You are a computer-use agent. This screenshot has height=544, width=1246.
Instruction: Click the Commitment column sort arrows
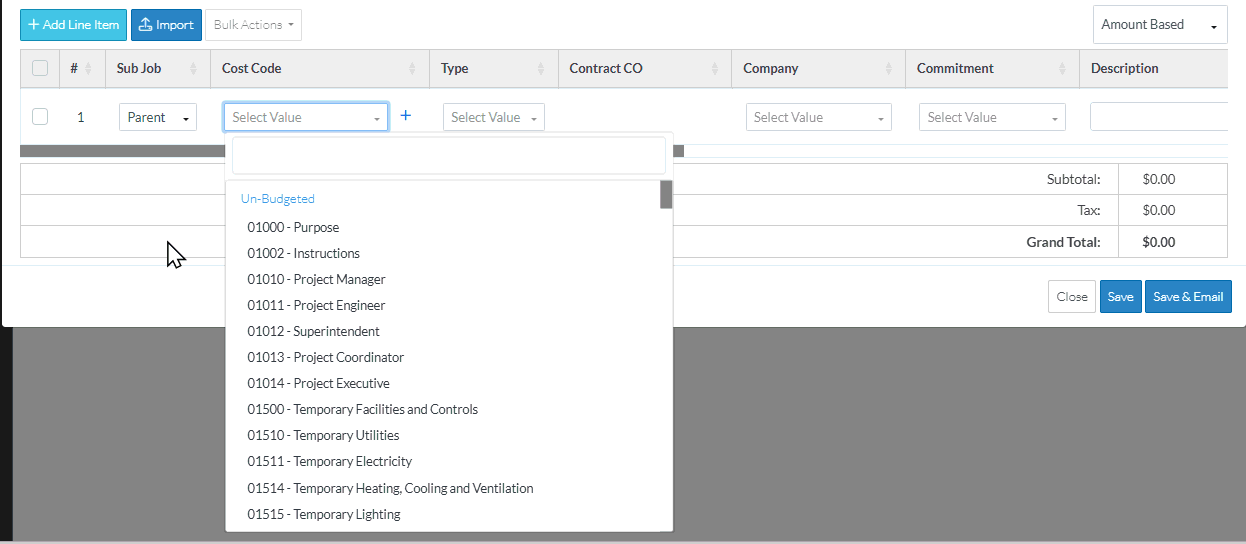1062,69
